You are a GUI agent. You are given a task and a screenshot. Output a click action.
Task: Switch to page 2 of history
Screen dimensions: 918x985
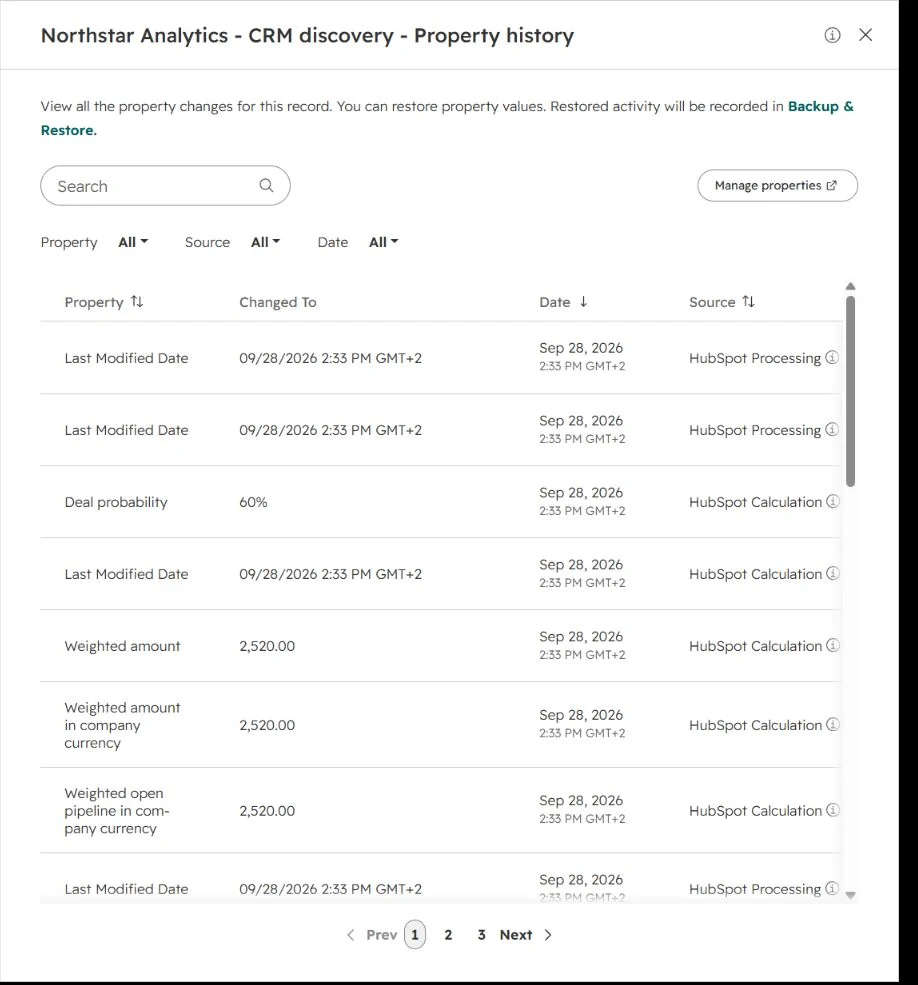[x=448, y=935]
